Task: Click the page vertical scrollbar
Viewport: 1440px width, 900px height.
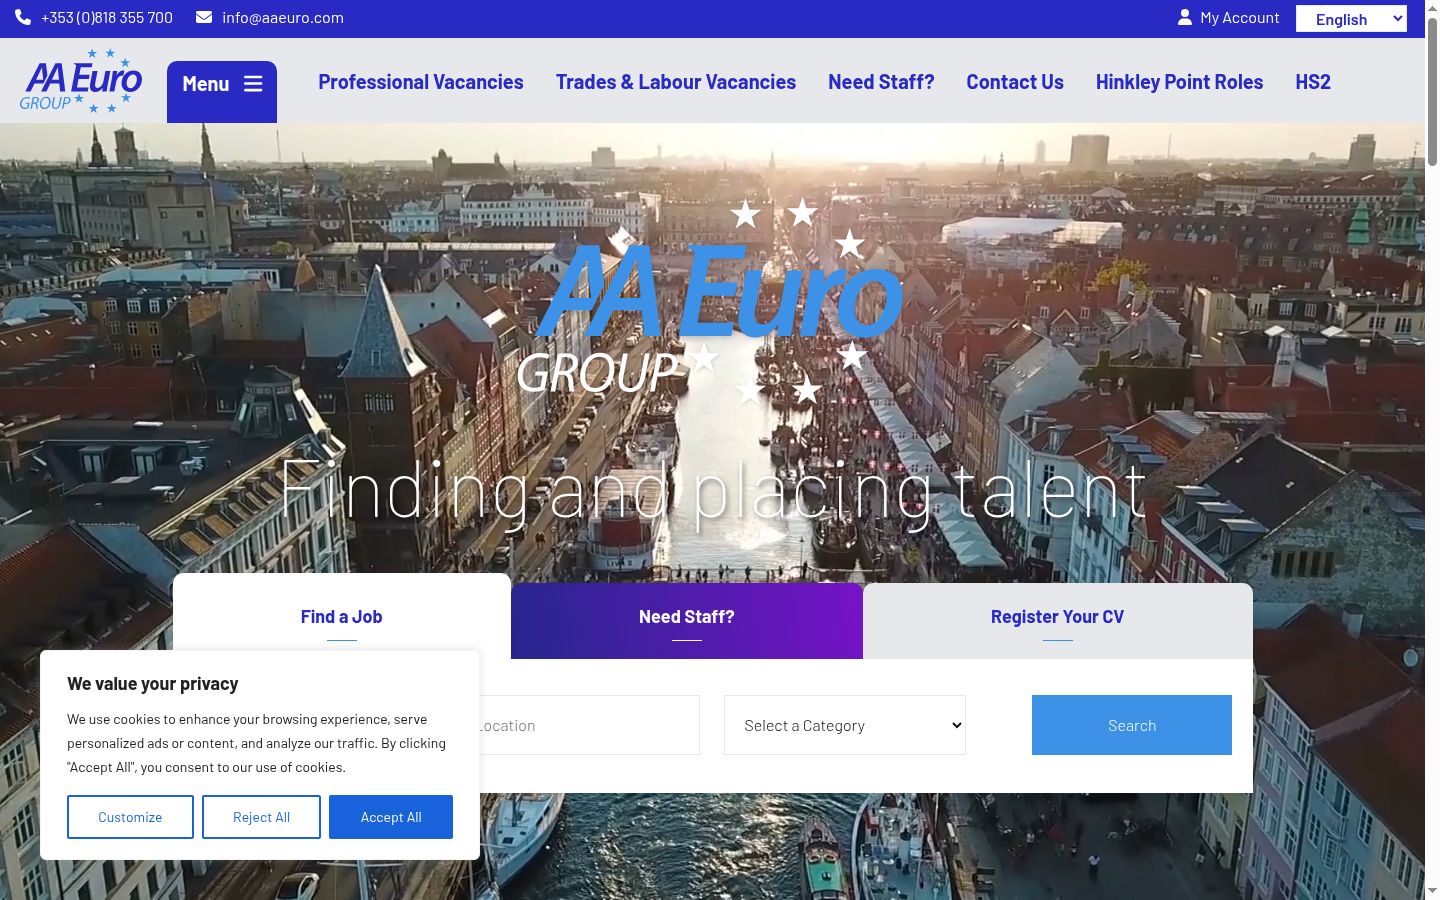Action: (1432, 92)
